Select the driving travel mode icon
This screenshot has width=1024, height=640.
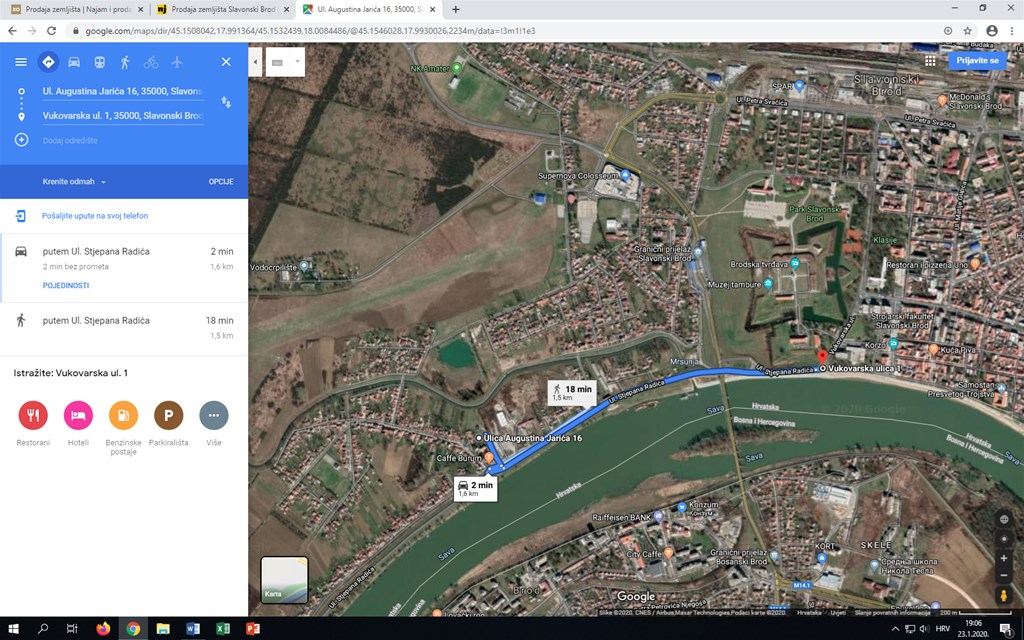click(74, 62)
